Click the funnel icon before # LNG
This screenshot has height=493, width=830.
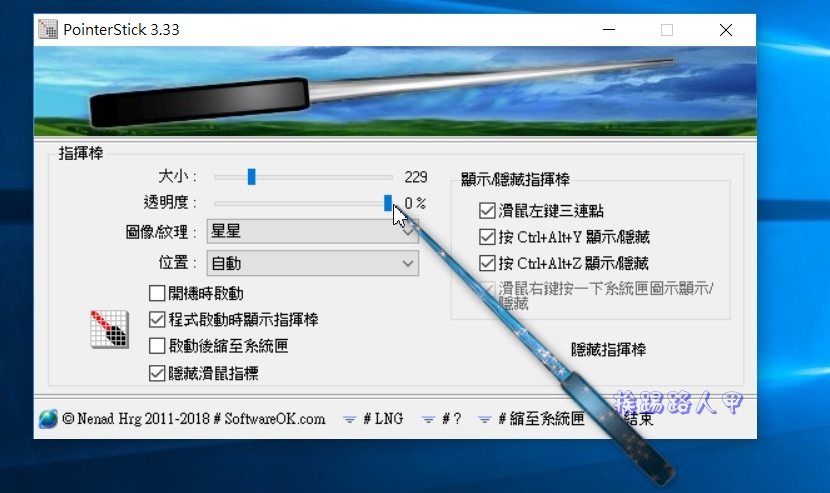click(349, 419)
